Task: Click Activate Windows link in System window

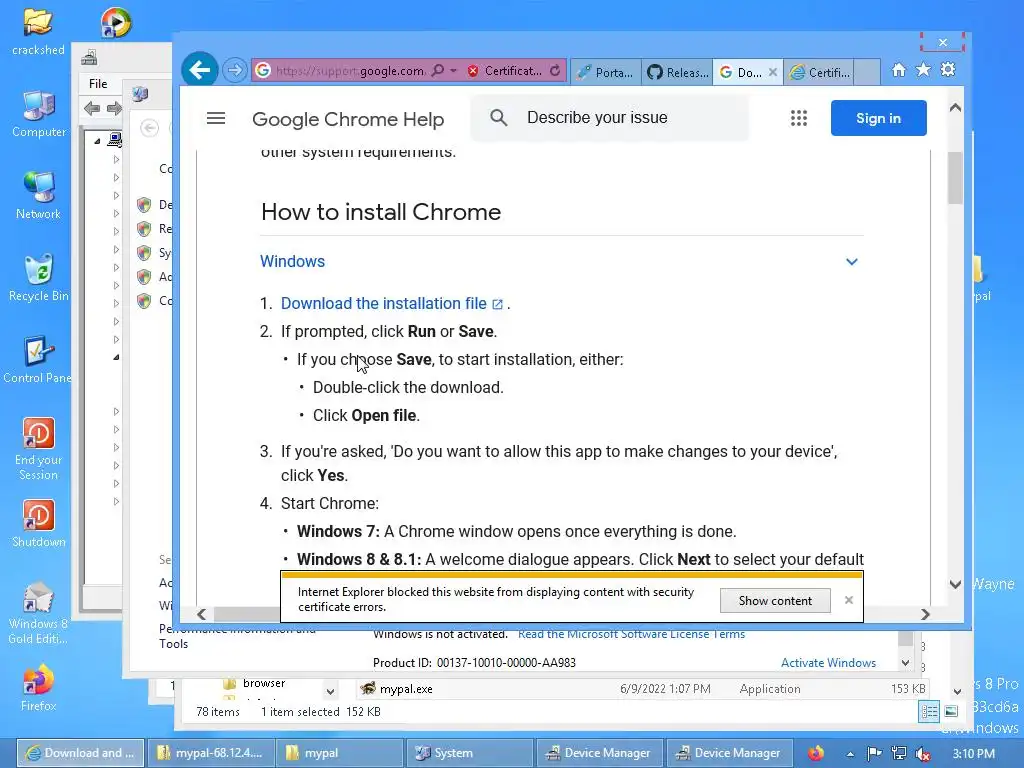Action: click(828, 663)
